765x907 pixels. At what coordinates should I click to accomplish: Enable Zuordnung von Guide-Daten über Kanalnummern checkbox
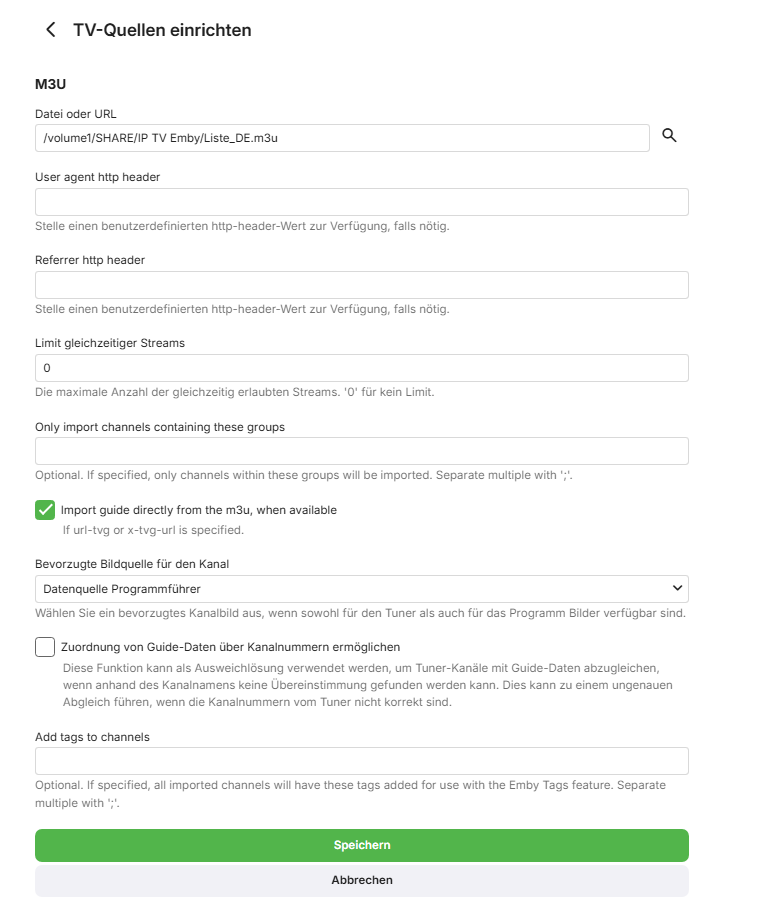(x=45, y=647)
